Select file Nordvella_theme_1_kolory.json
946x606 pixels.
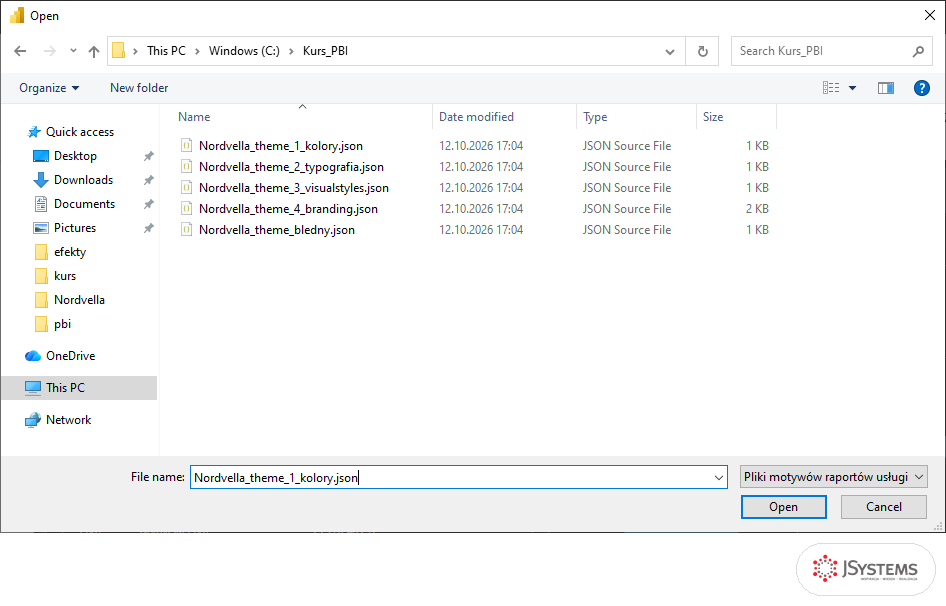click(281, 146)
